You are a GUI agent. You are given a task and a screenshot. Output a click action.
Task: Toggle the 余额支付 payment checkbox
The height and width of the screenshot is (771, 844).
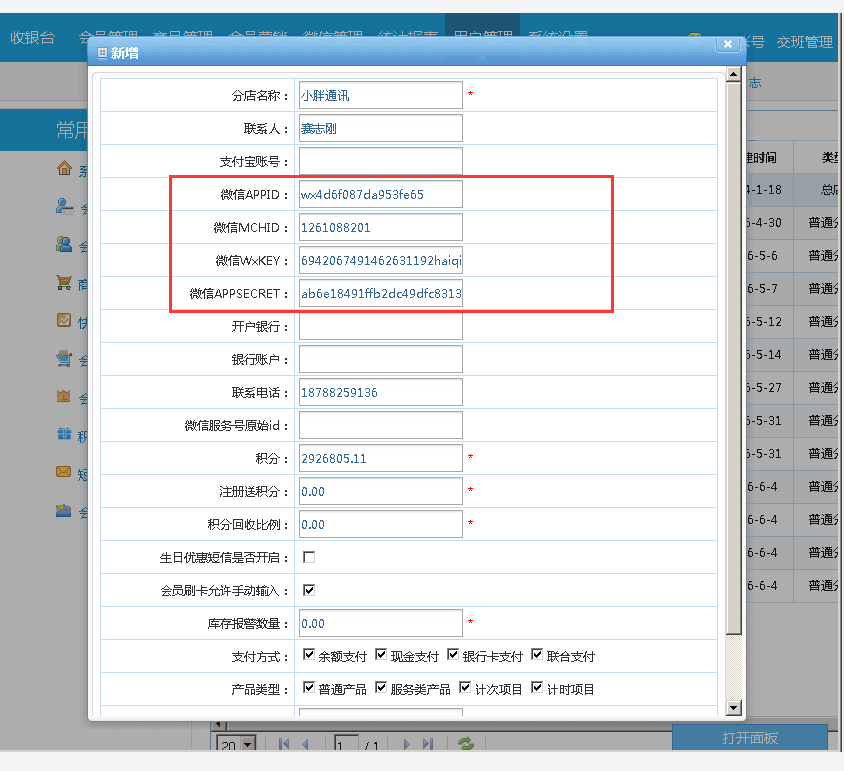click(x=309, y=656)
